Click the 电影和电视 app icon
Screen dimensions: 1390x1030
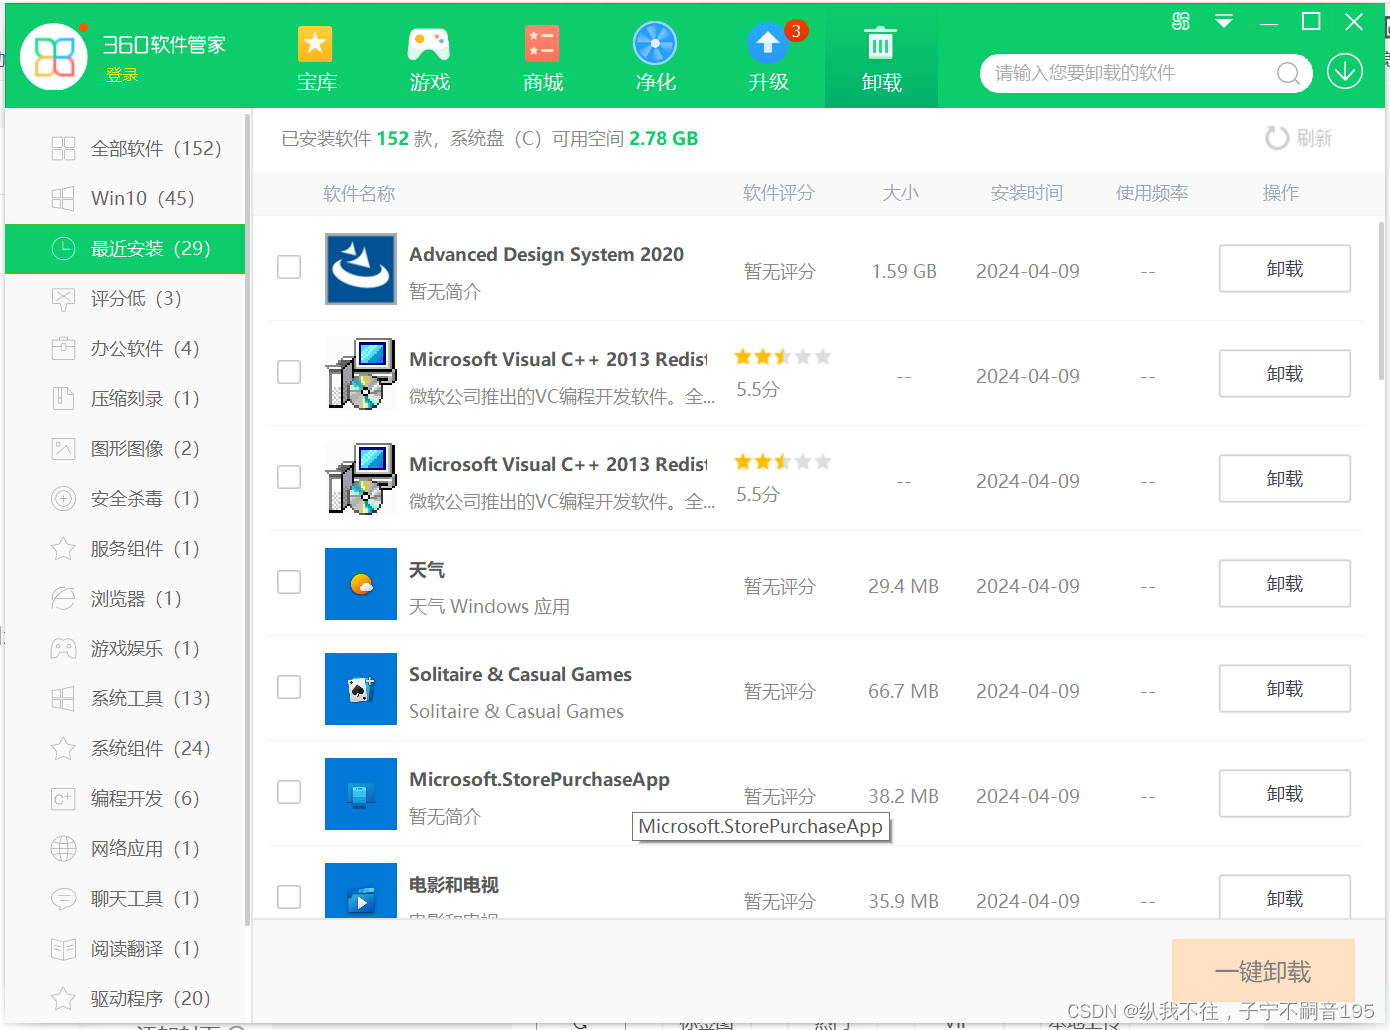[361, 891]
